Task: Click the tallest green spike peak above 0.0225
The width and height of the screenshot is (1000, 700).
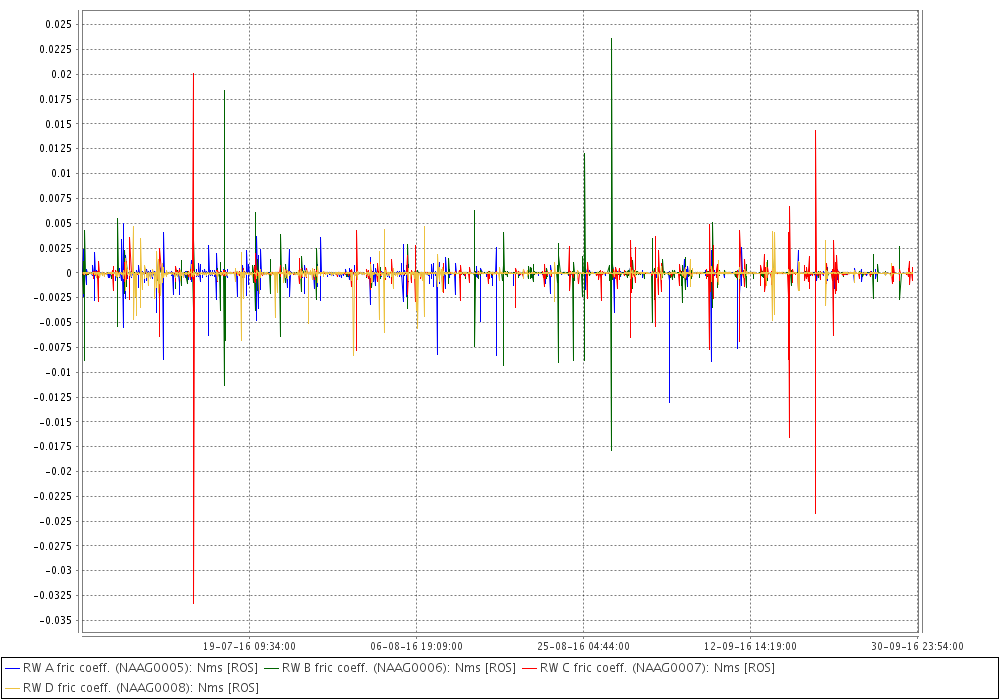Action: 612,39
